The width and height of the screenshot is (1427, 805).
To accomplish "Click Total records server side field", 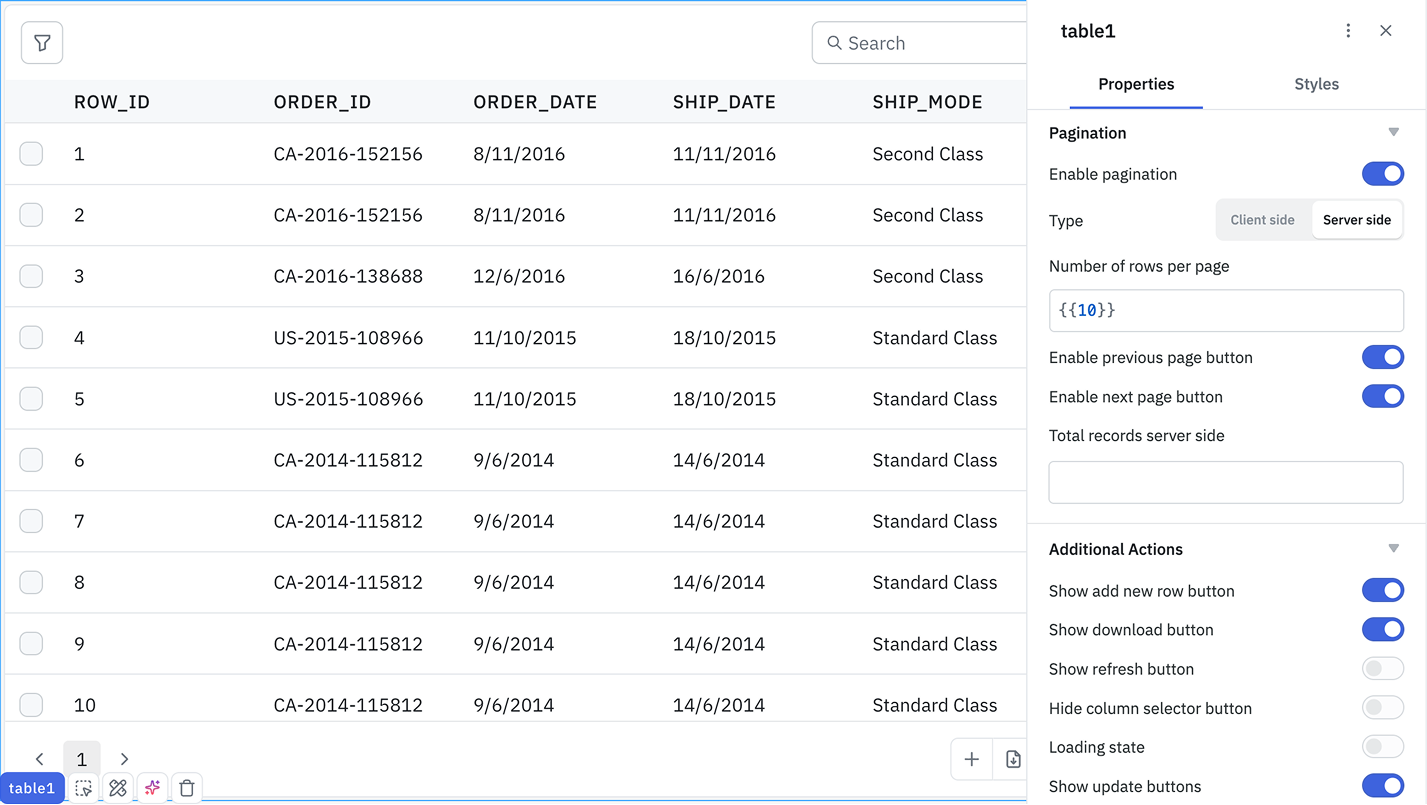I will (1226, 482).
